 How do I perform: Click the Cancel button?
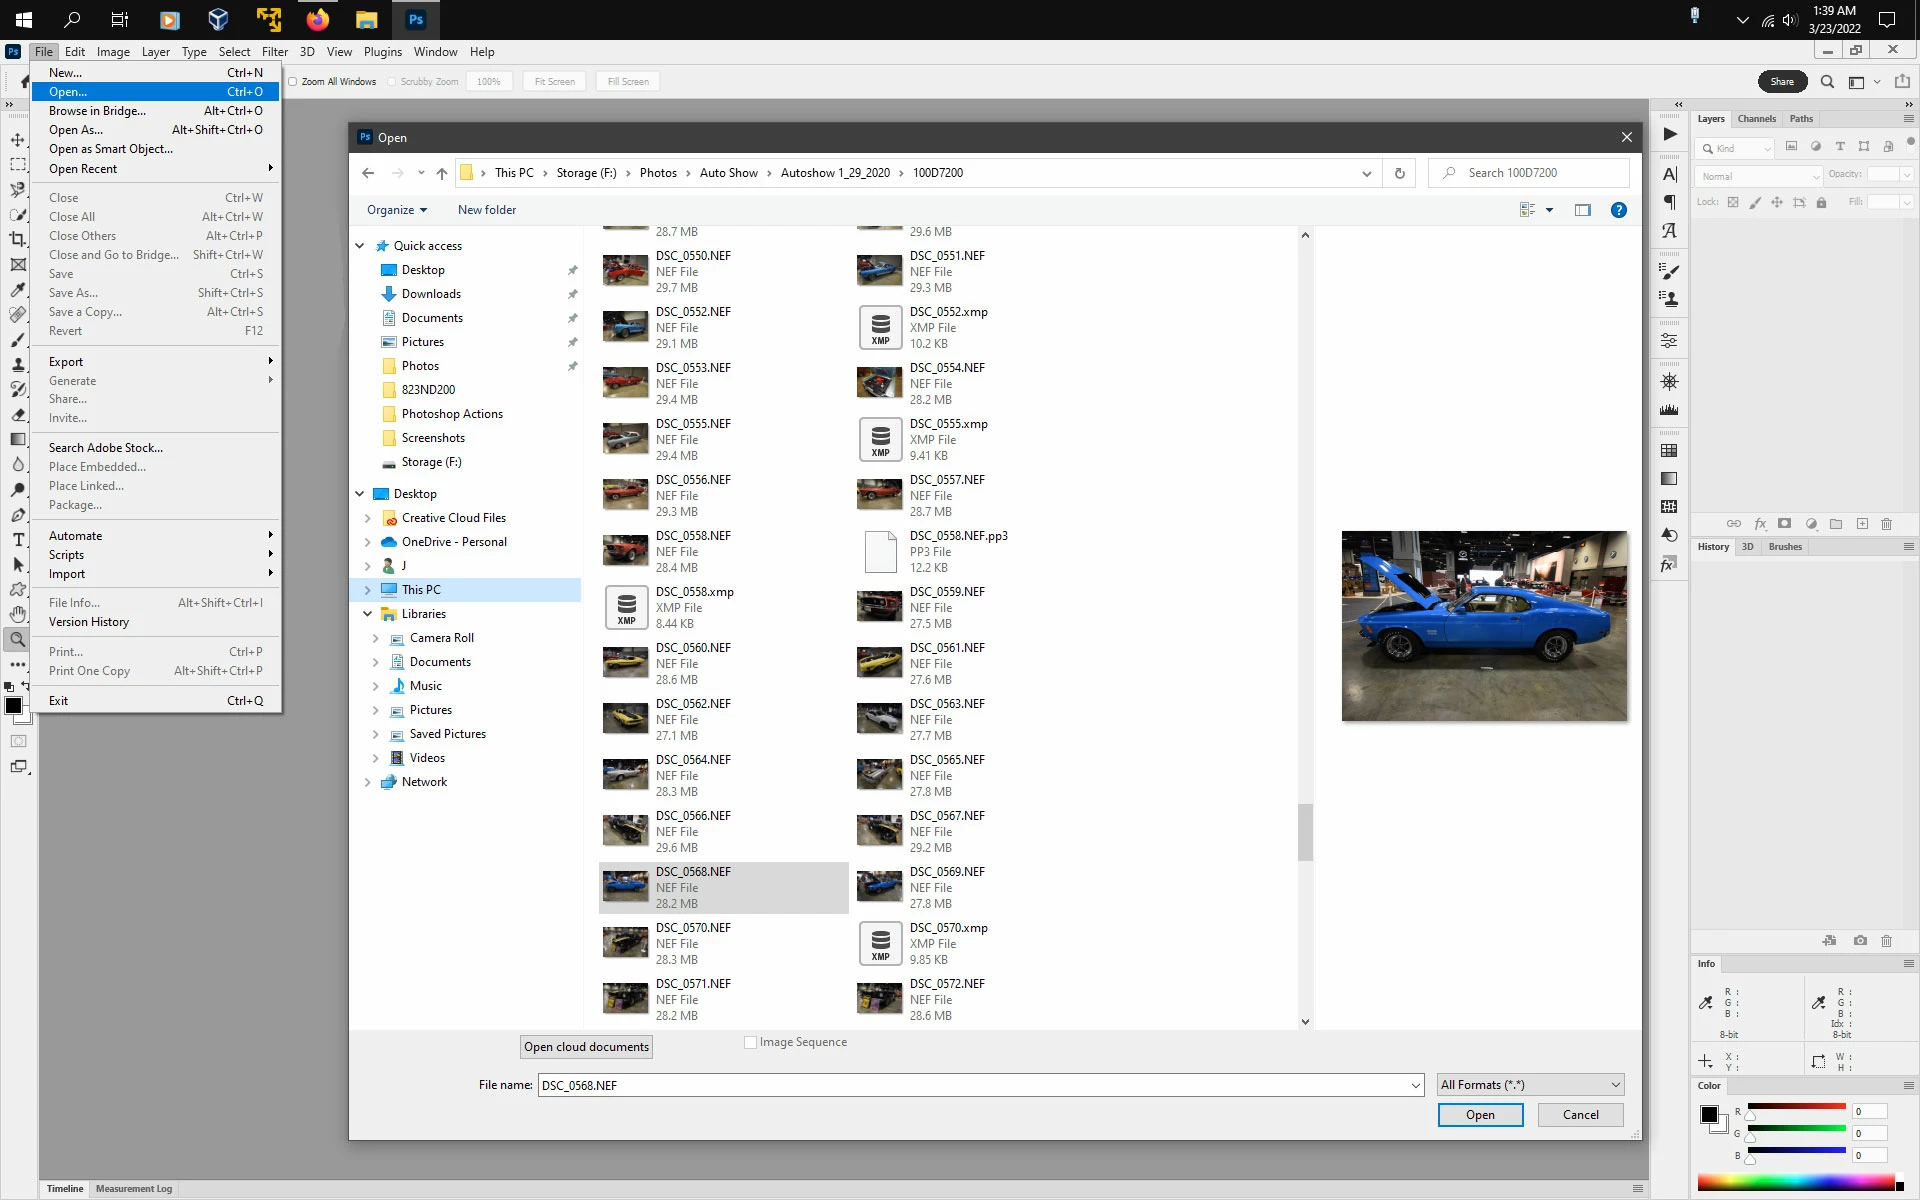(x=1580, y=1115)
